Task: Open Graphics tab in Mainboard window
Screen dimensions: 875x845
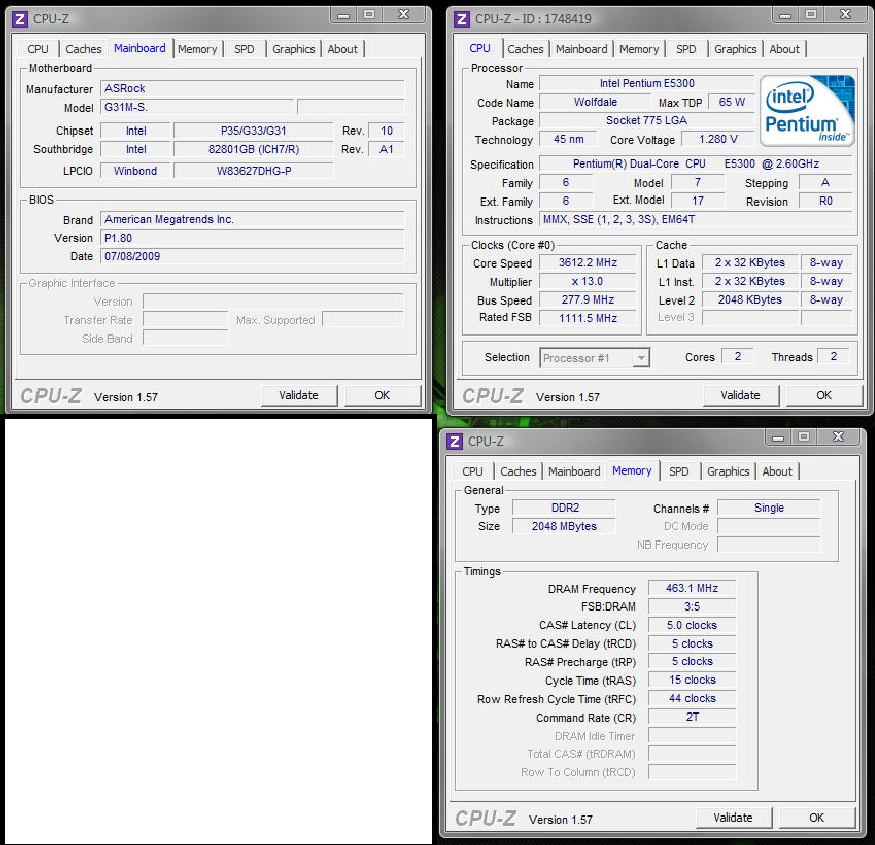Action: tap(294, 49)
